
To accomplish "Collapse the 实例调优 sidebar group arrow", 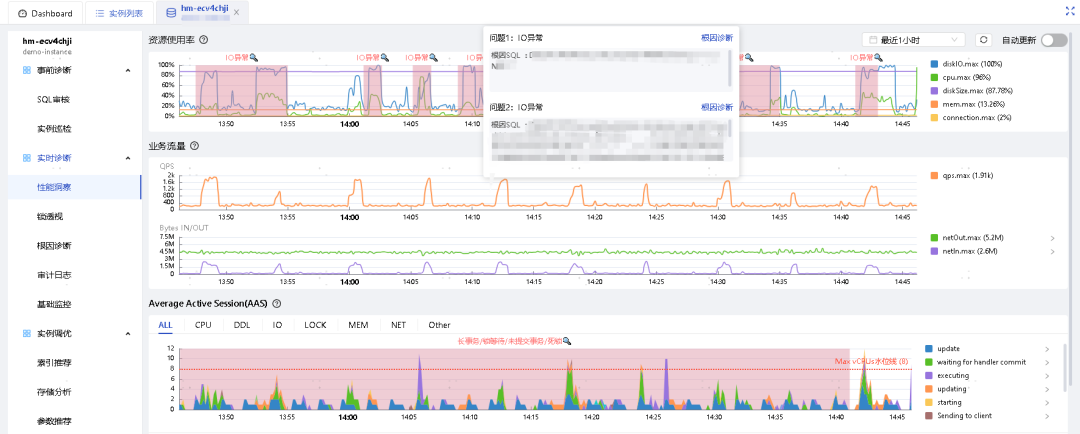I will pos(127,333).
